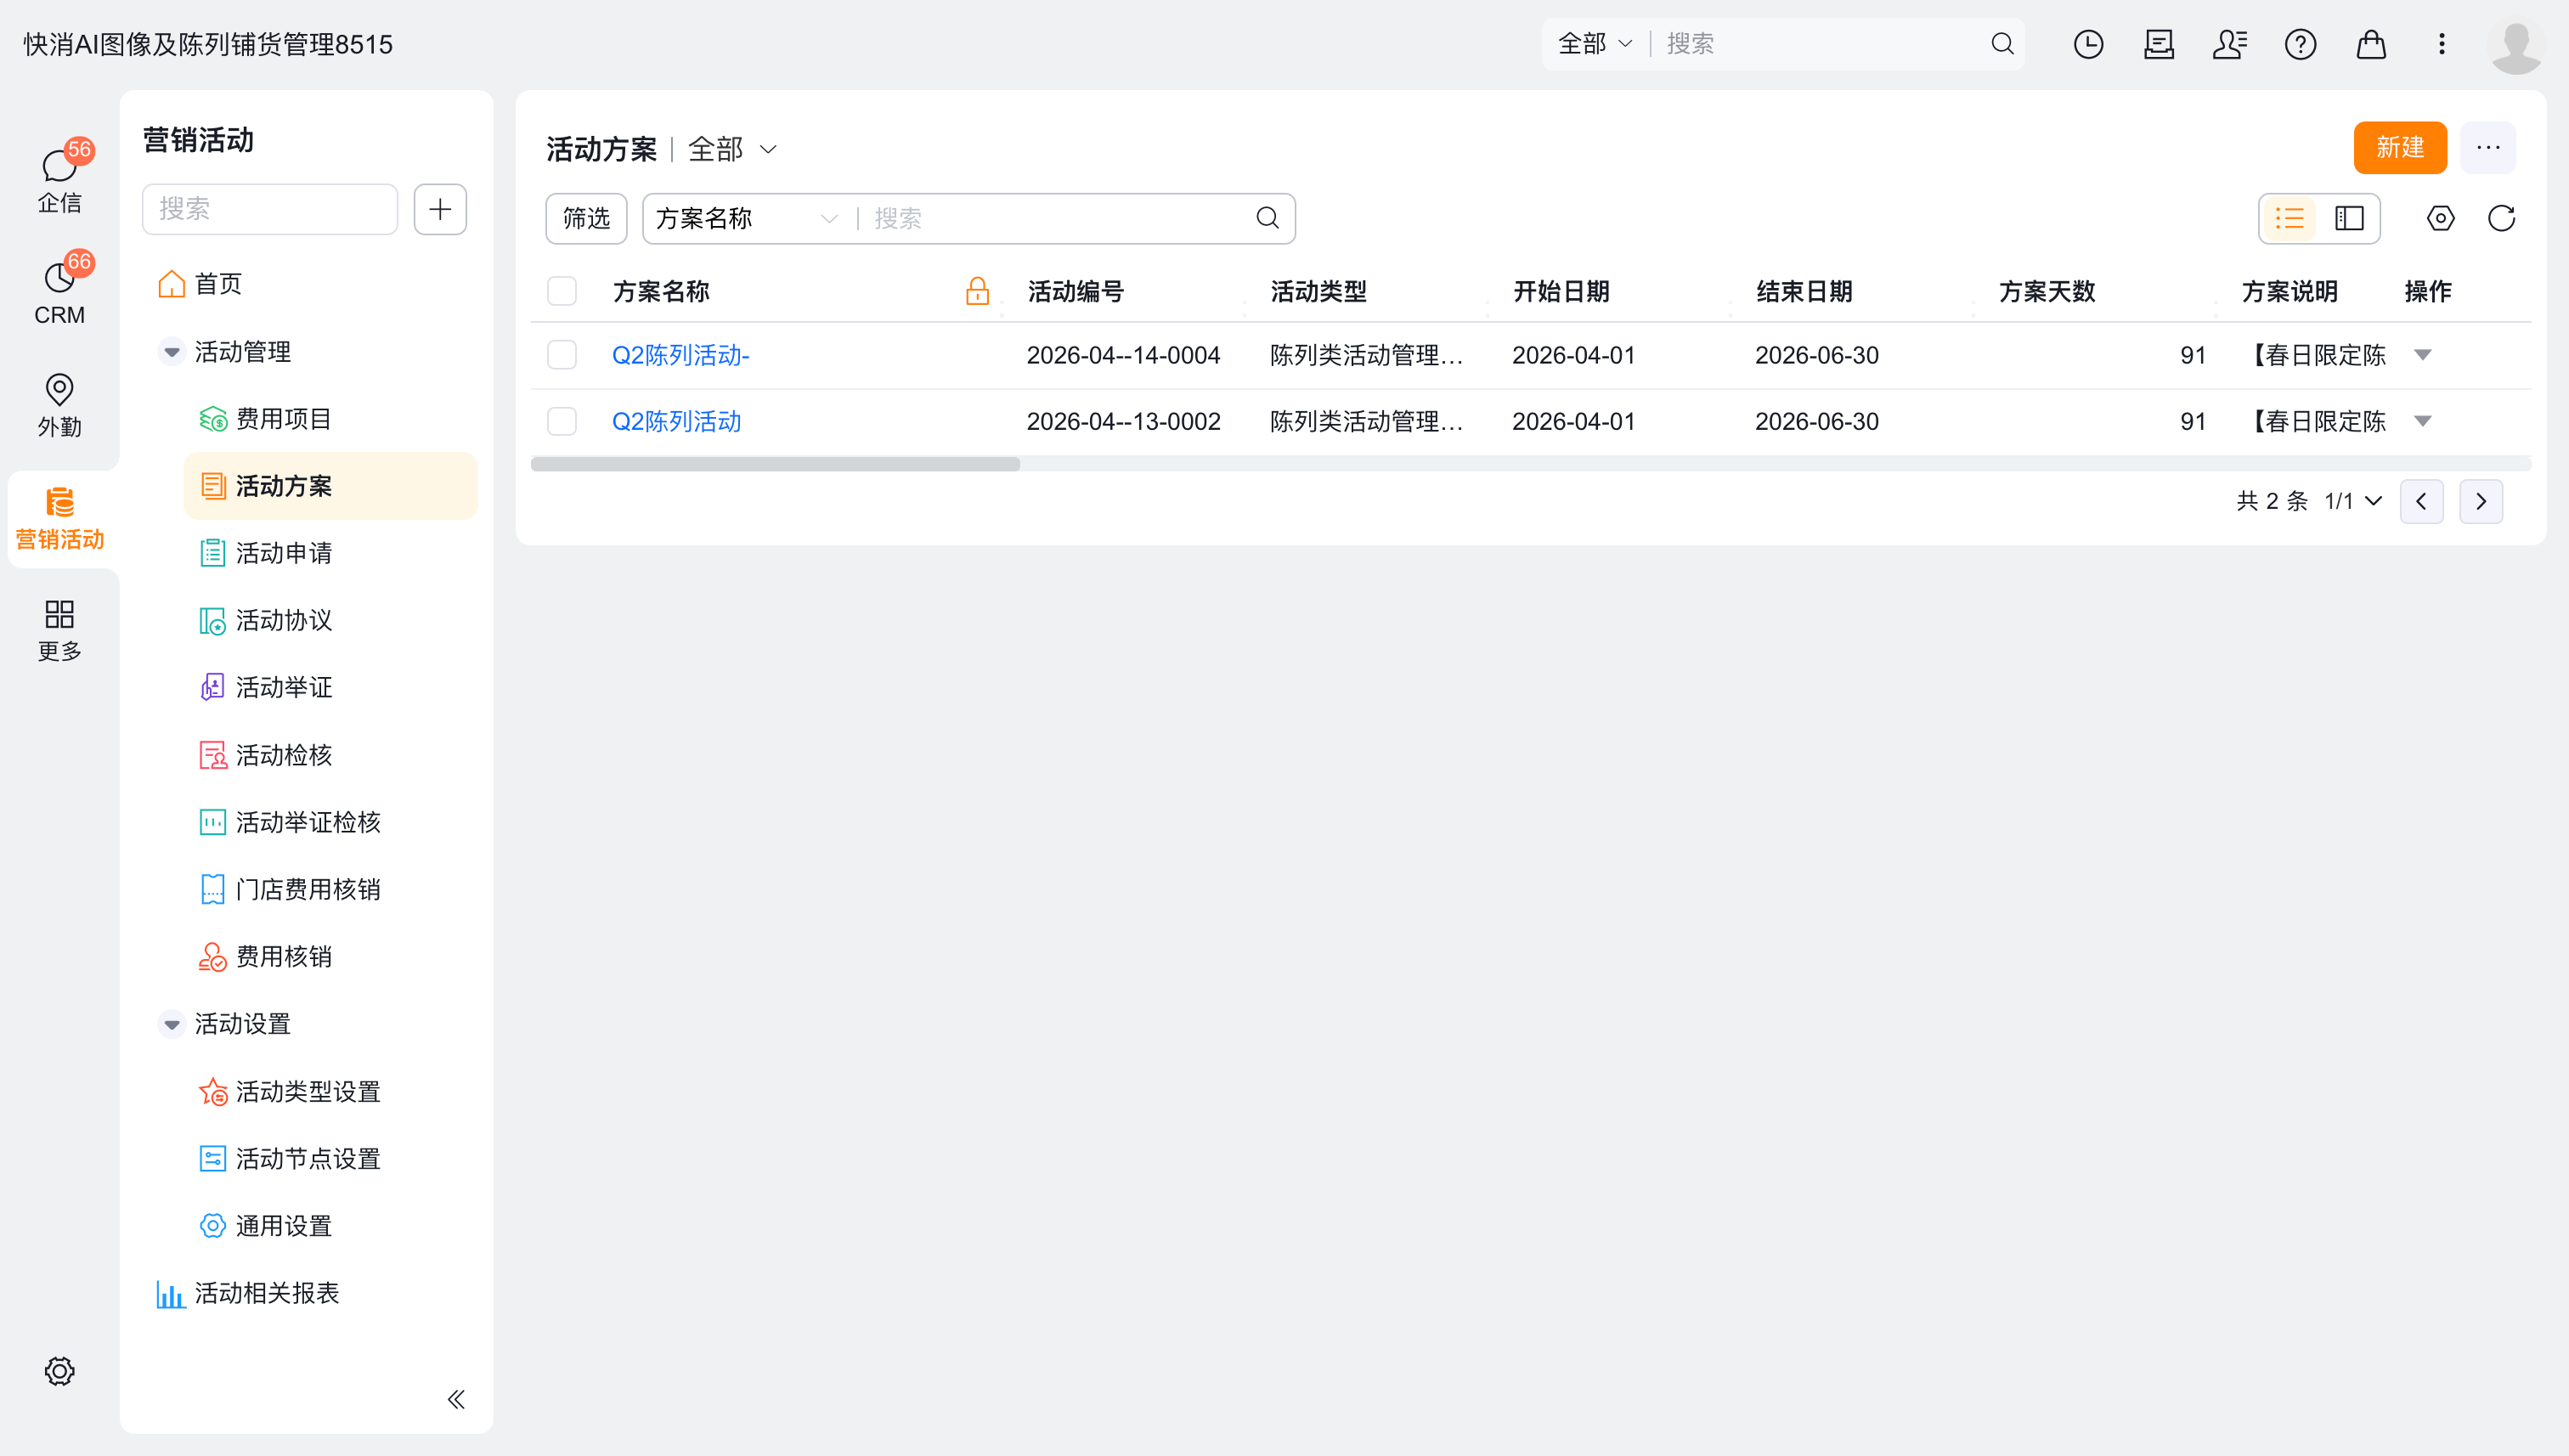2569x1456 pixels.
Task: Refresh the 活动方案 list
Action: [2501, 218]
